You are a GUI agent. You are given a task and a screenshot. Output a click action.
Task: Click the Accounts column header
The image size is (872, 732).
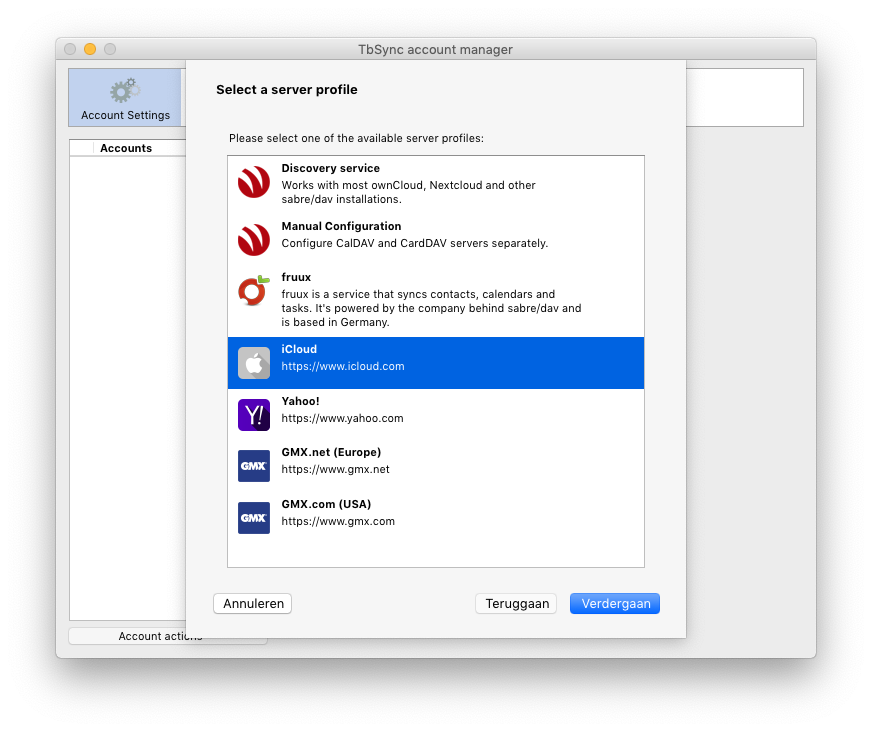click(x=126, y=148)
